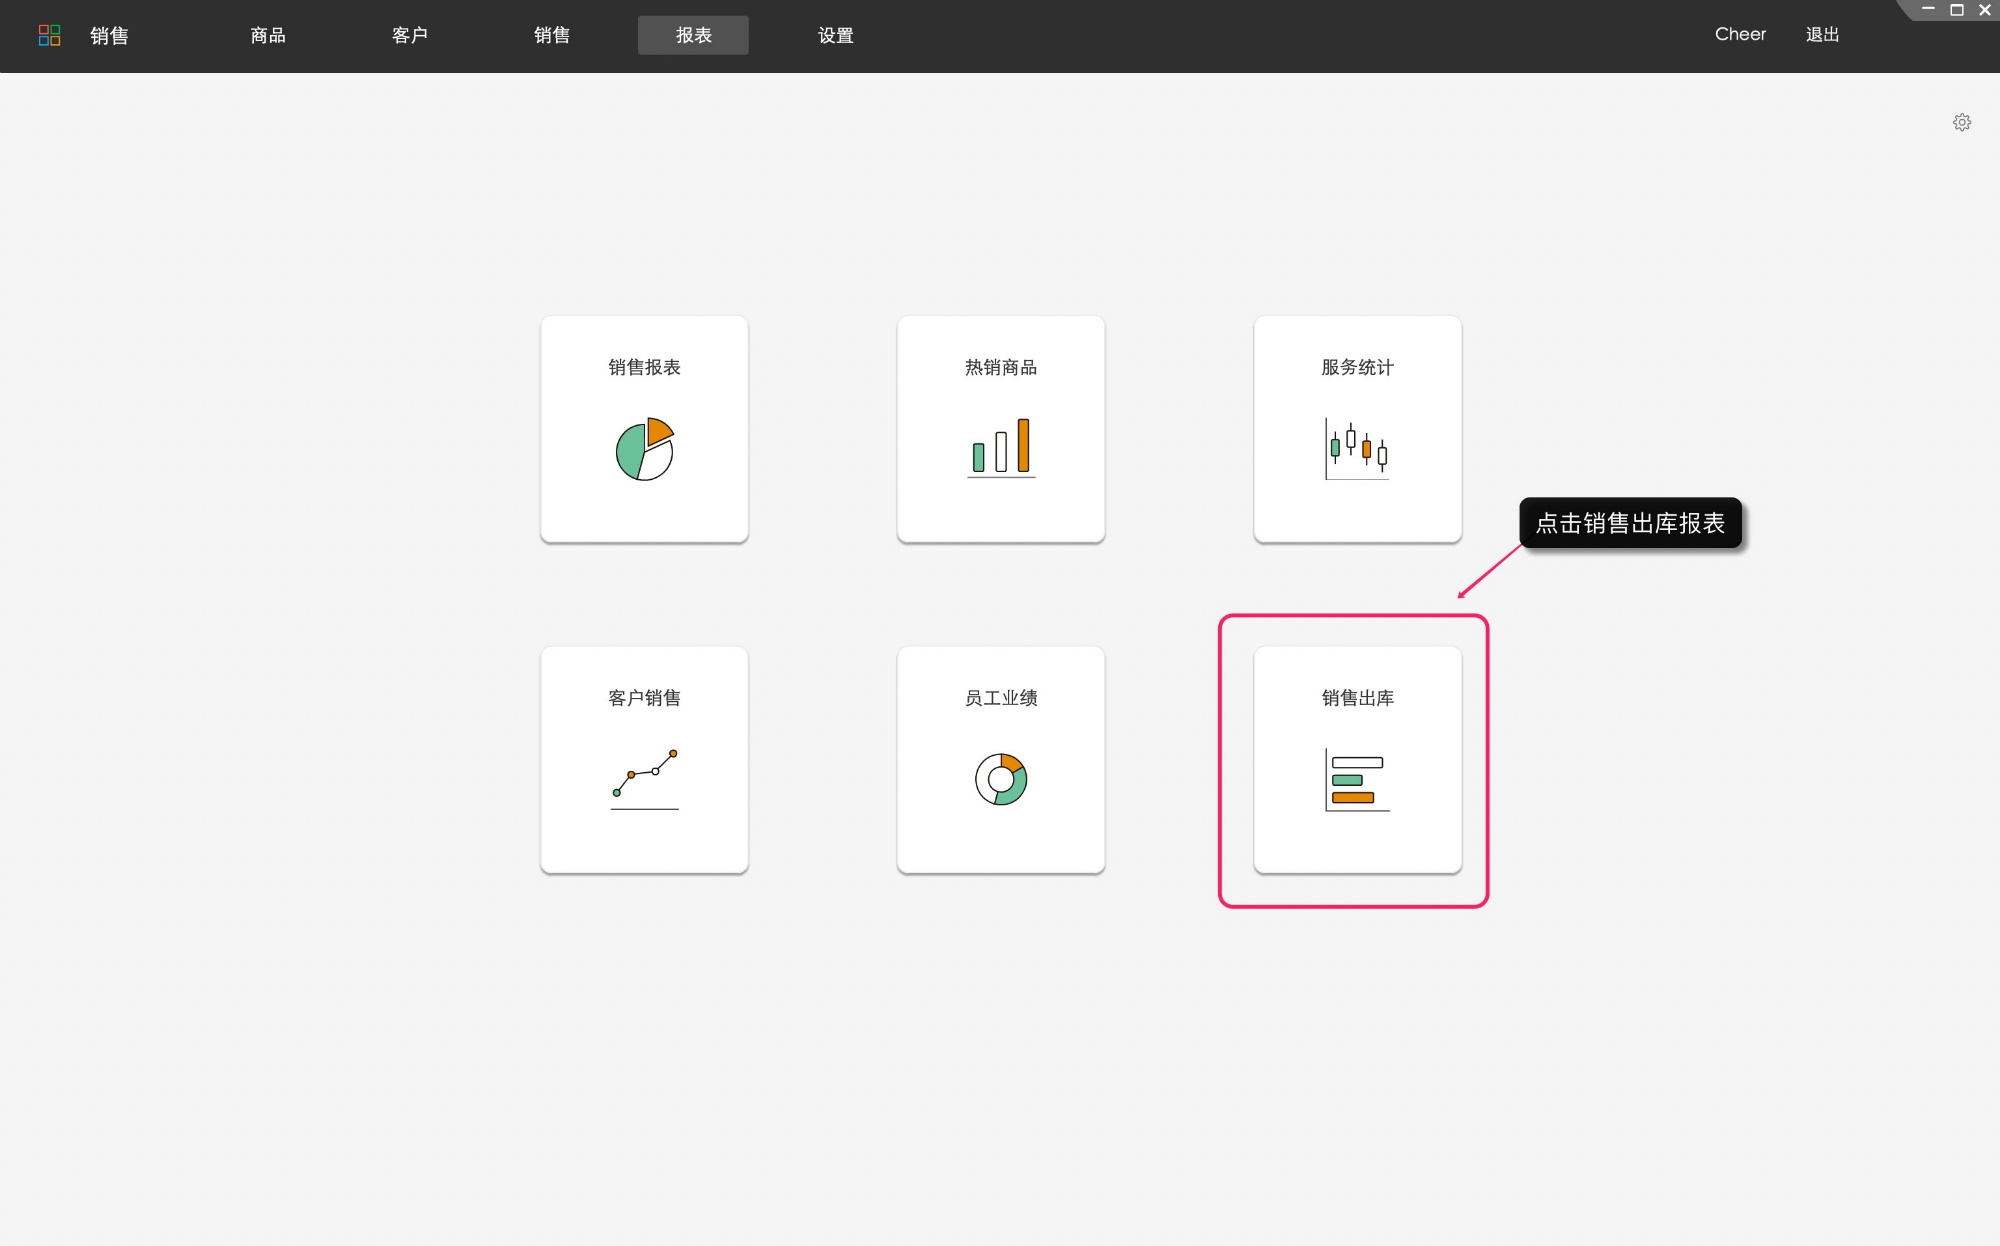The height and width of the screenshot is (1246, 2000).
Task: Minimize the application window
Action: coord(1928,10)
